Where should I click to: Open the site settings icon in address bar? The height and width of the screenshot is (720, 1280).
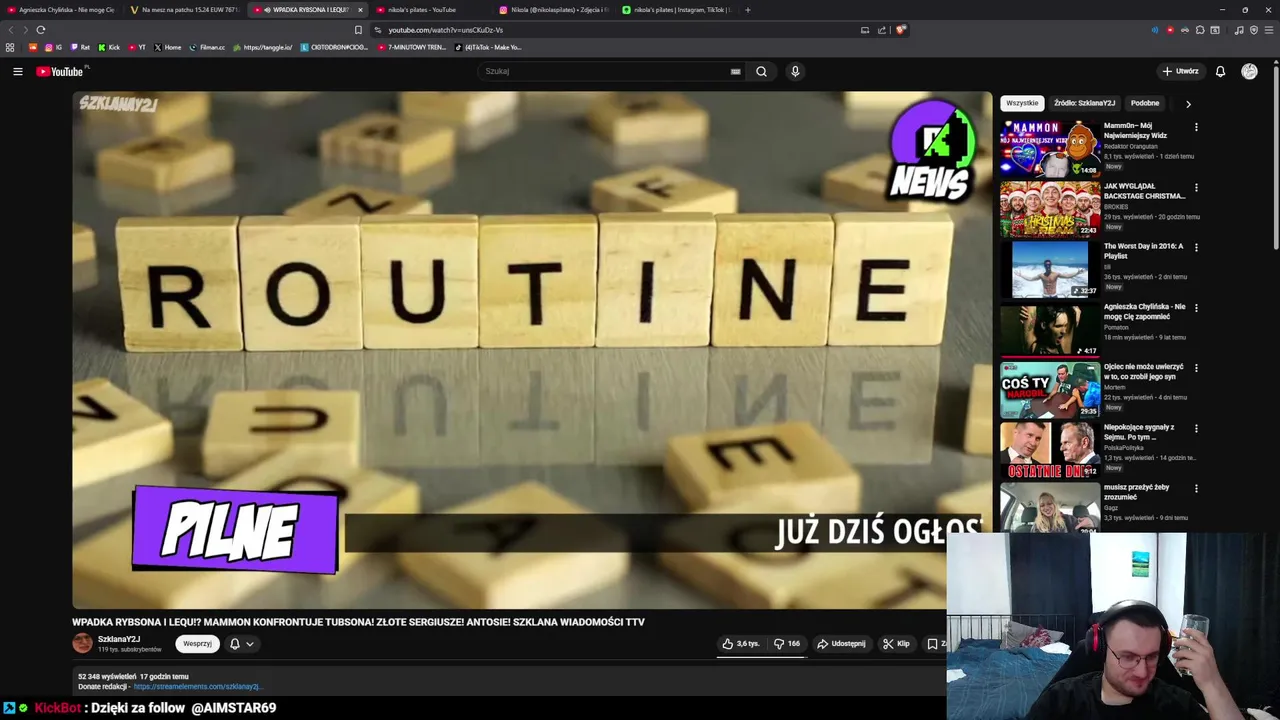(378, 30)
